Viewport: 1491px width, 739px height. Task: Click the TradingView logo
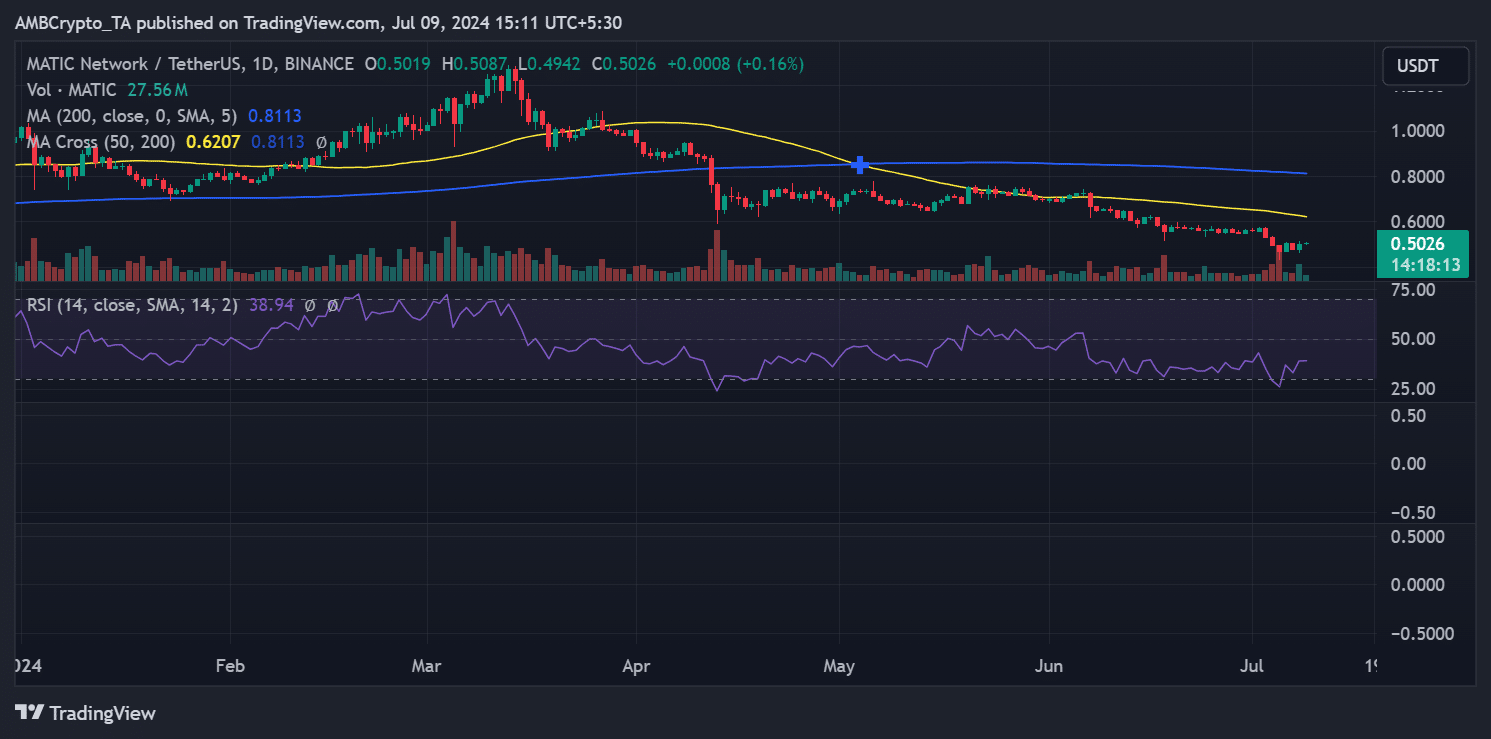(86, 713)
